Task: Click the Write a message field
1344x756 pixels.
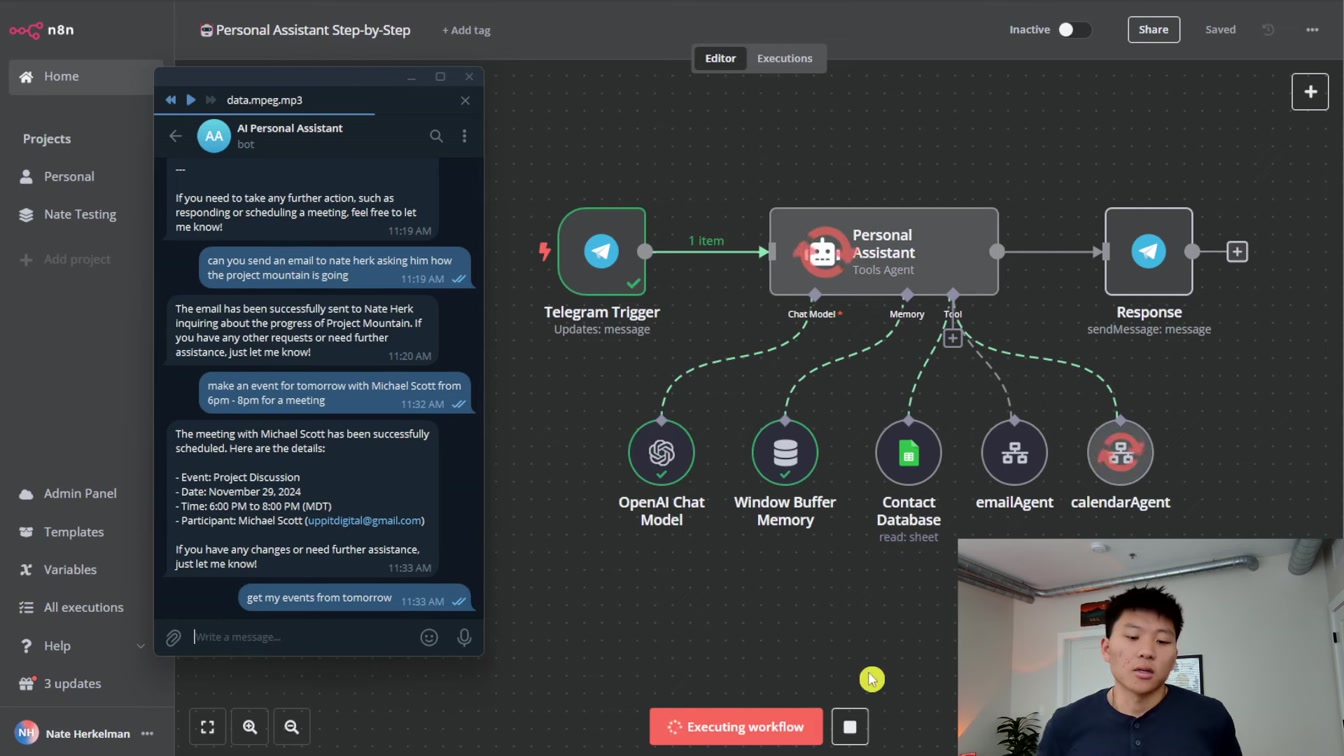Action: pyautogui.click(x=303, y=637)
